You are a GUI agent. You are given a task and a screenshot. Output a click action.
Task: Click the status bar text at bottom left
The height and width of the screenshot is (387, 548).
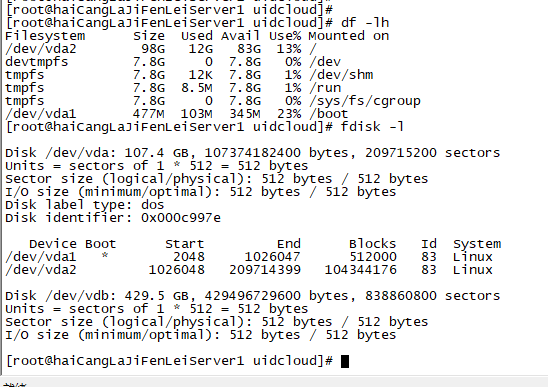[x=15, y=385]
